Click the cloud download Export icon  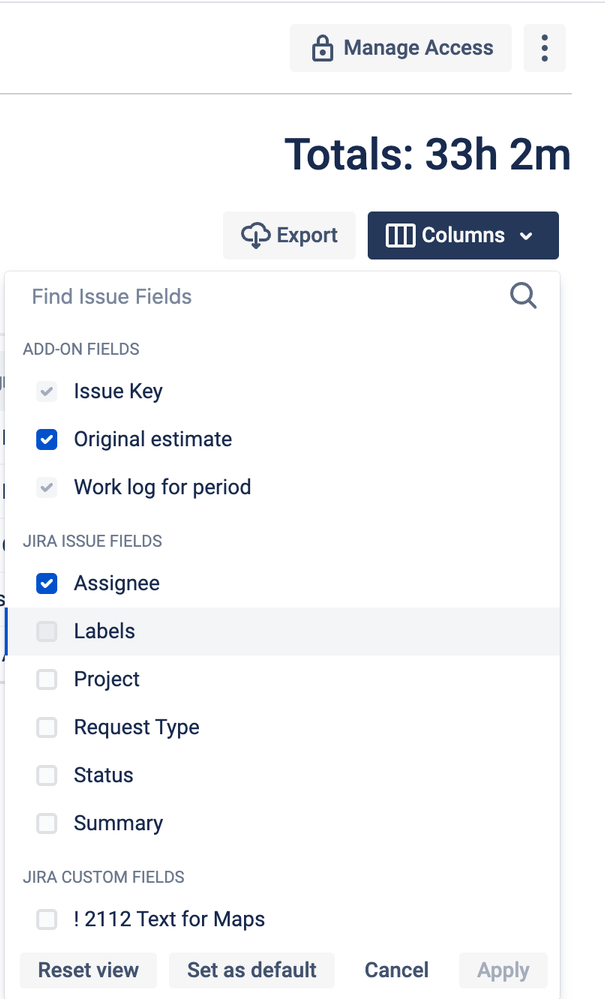click(x=256, y=236)
